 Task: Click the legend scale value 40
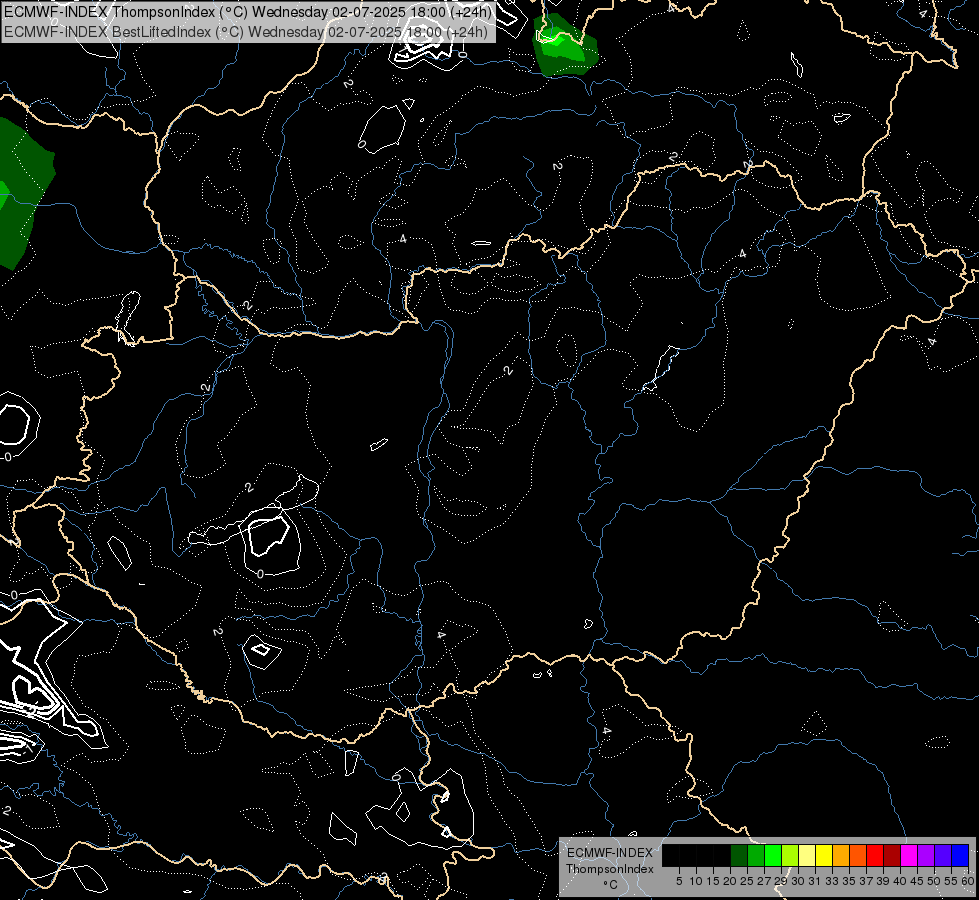[900, 881]
